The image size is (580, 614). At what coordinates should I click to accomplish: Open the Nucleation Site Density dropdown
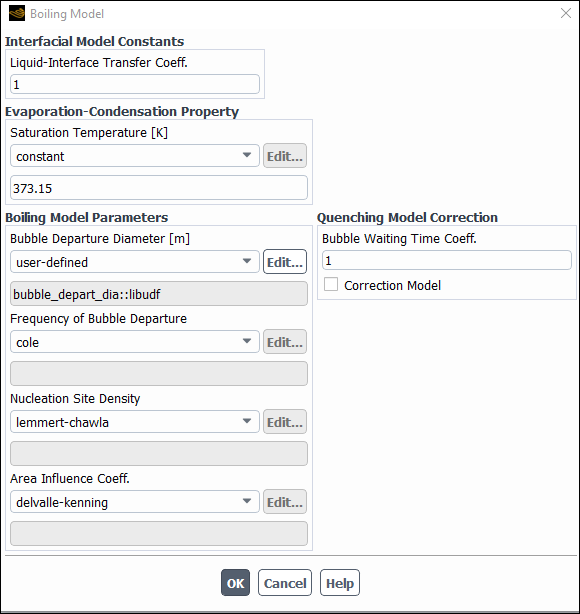(135, 422)
